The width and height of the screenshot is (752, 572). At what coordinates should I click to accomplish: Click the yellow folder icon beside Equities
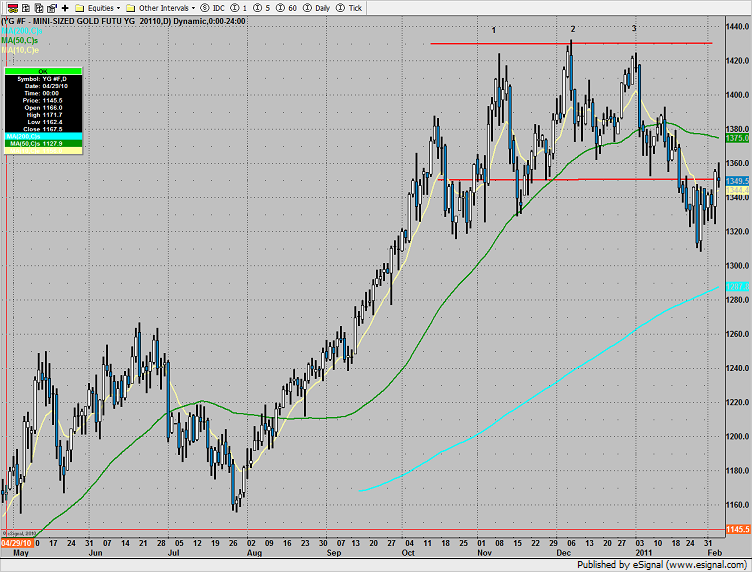tap(80, 8)
